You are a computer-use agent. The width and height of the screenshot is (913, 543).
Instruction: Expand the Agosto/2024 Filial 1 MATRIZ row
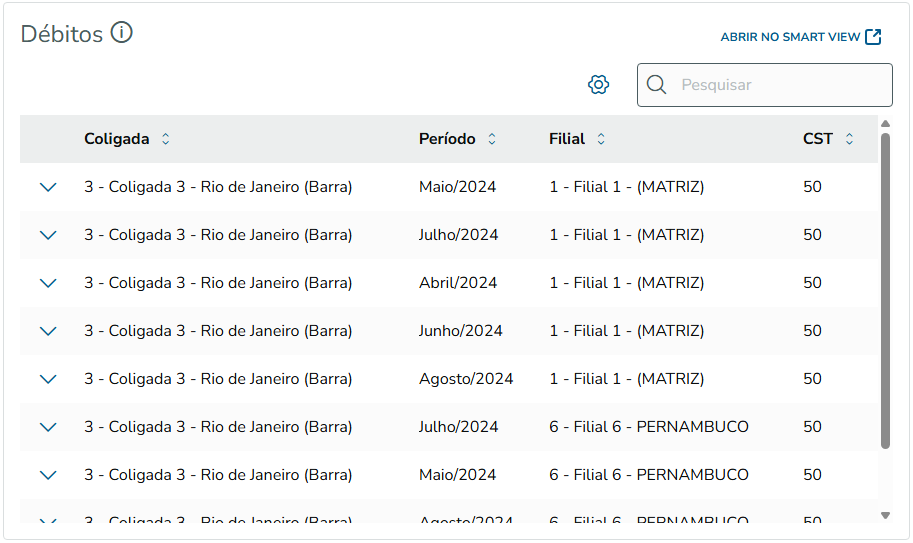pos(48,379)
